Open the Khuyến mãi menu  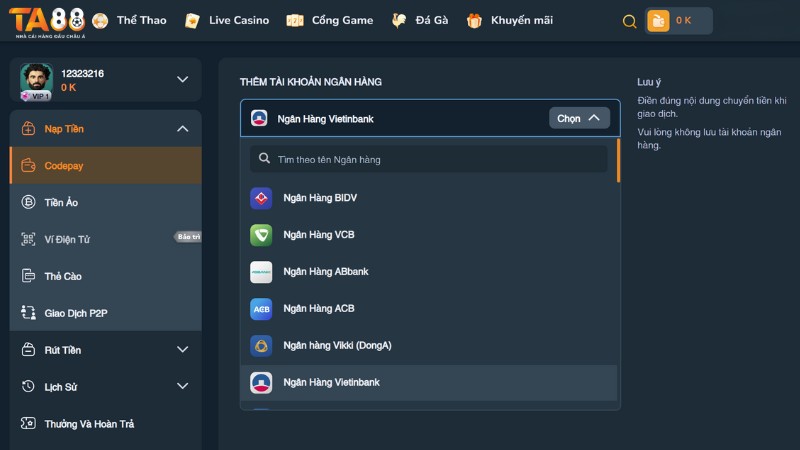(x=521, y=20)
